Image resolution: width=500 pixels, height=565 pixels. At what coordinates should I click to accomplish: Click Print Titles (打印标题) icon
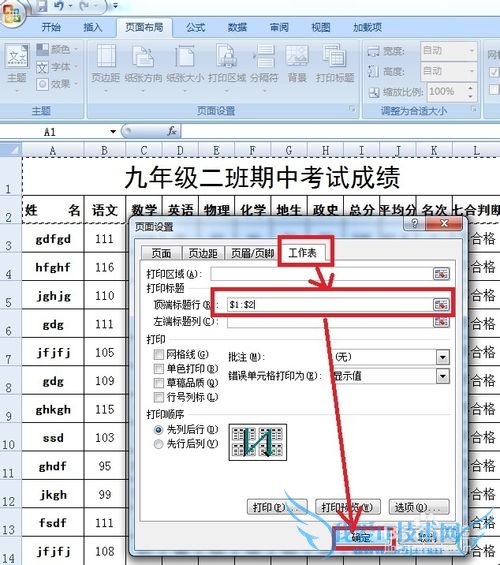coord(335,63)
